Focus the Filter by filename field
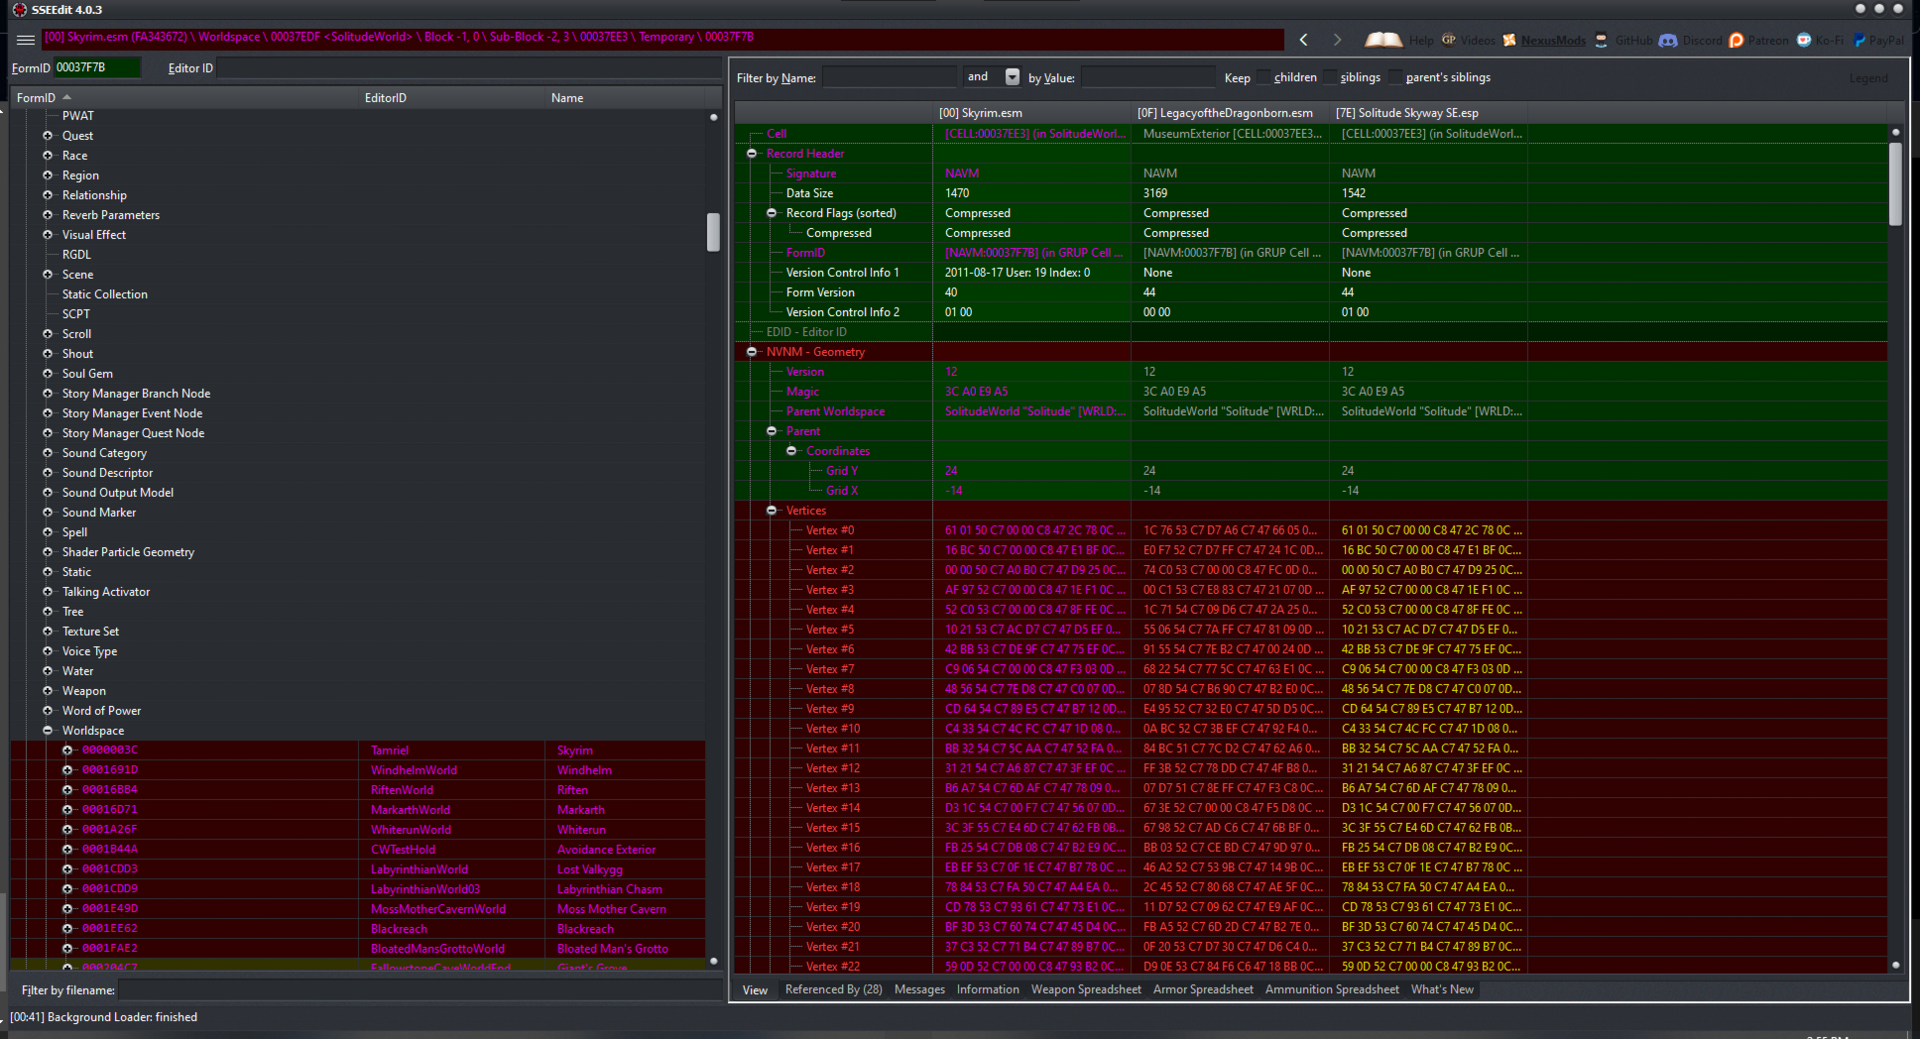Image resolution: width=1920 pixels, height=1039 pixels. (418, 990)
